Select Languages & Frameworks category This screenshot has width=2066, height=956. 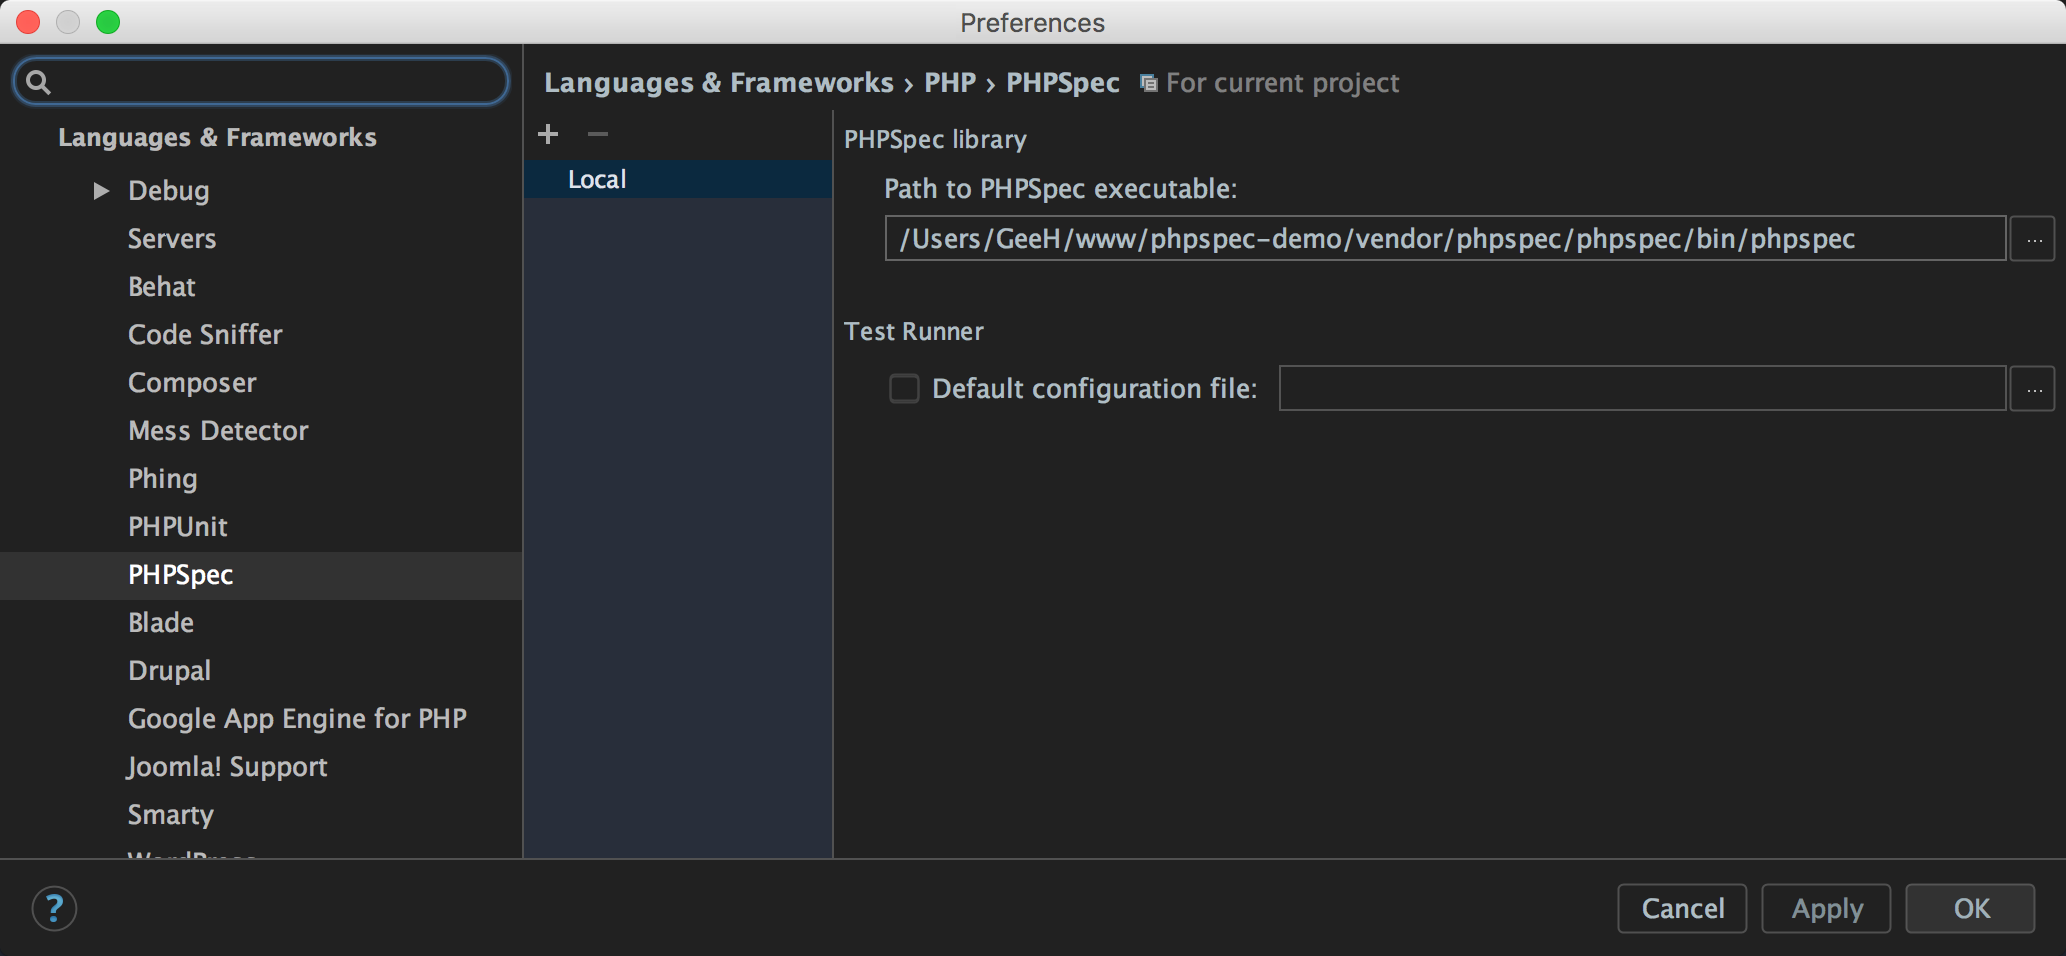point(217,137)
